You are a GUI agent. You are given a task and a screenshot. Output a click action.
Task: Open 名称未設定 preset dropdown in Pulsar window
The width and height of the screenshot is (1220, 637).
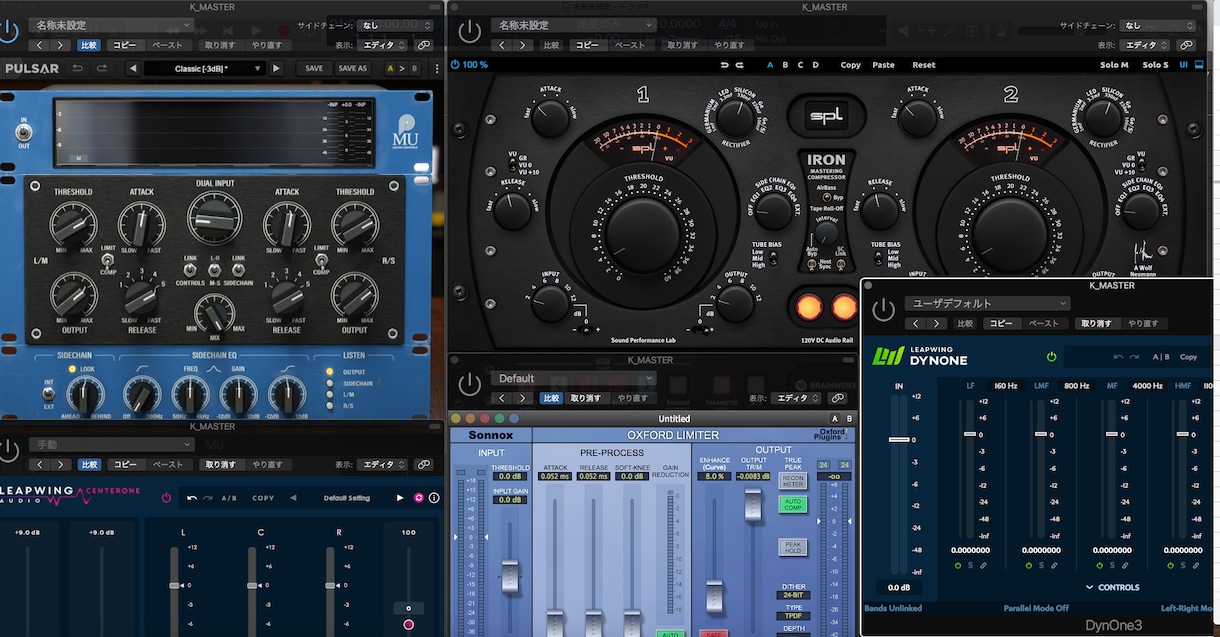click(110, 25)
